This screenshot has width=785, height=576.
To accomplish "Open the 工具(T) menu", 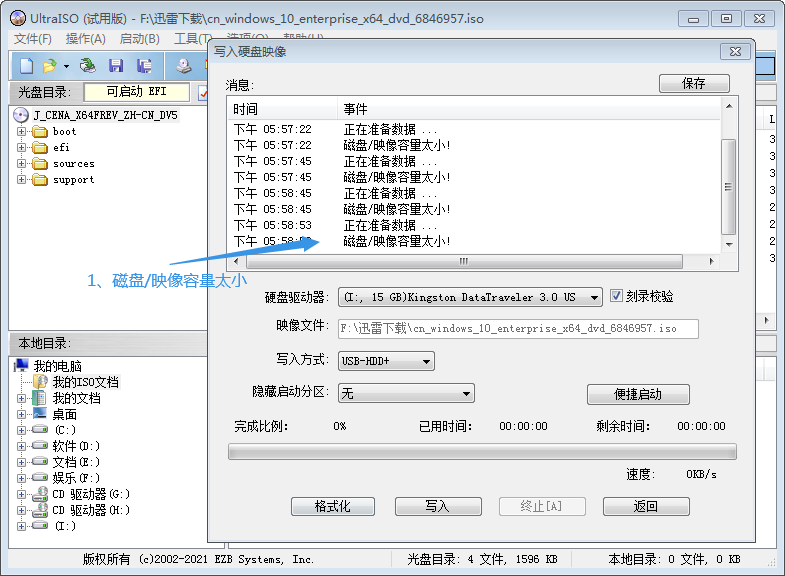I will click(x=192, y=39).
